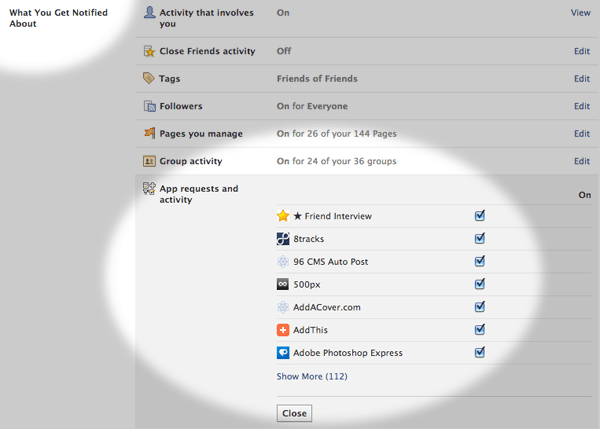The width and height of the screenshot is (600, 429).
Task: Click the Close Friends activity star icon
Action: 149,51
